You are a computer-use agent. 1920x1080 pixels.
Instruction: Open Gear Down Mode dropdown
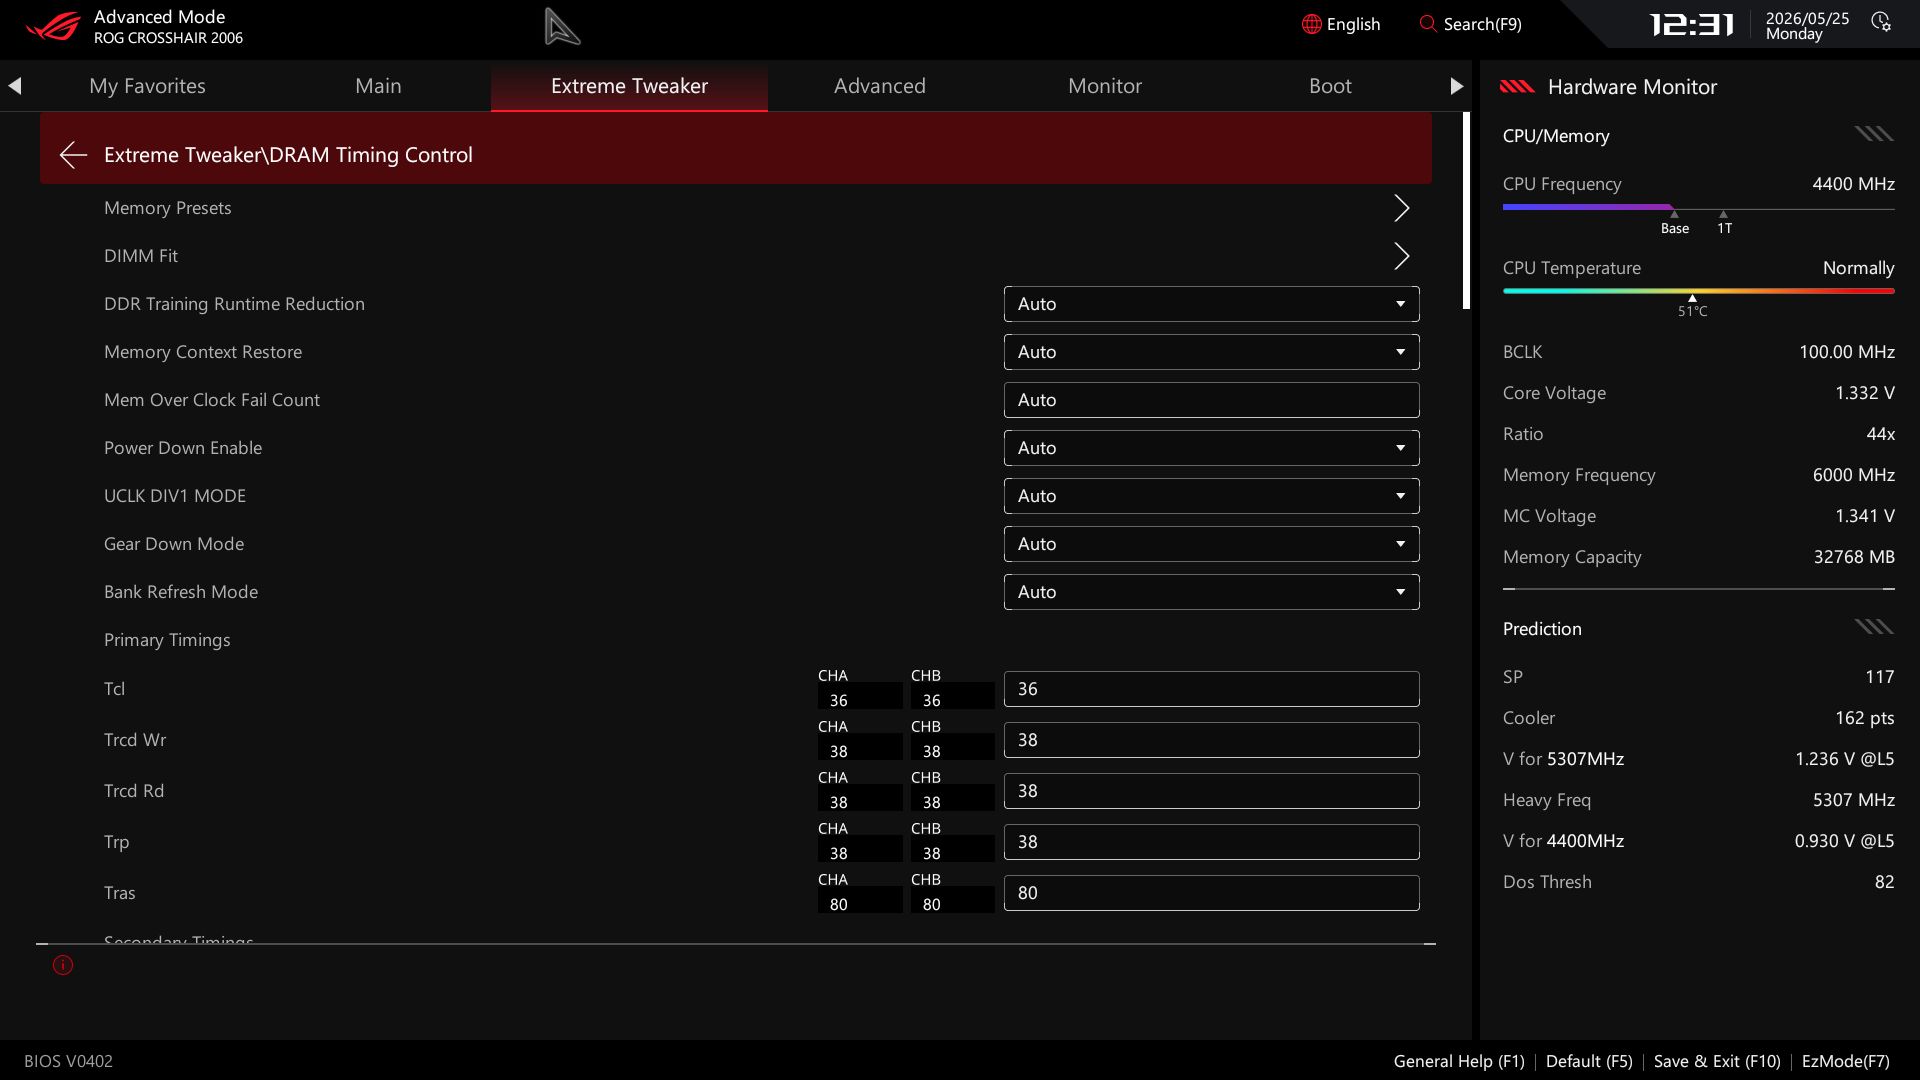1211,544
